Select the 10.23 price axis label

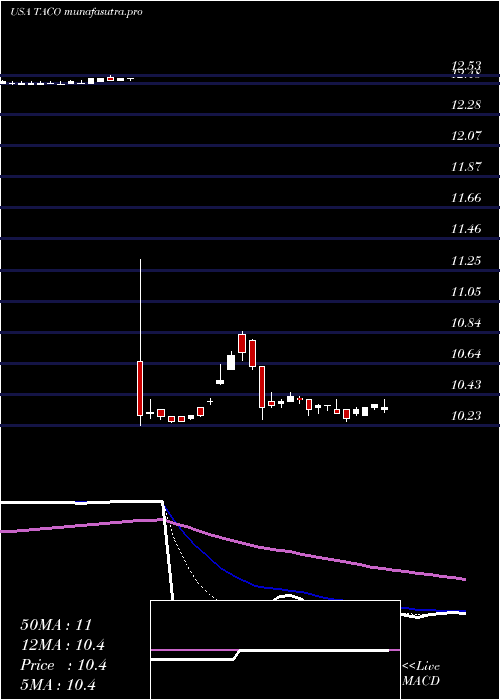[467, 416]
